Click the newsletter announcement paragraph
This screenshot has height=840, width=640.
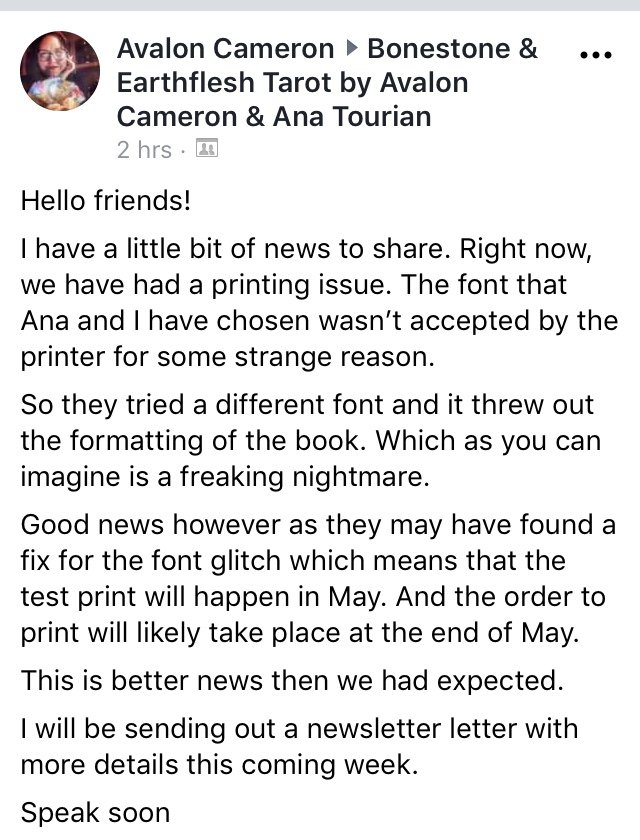(299, 744)
